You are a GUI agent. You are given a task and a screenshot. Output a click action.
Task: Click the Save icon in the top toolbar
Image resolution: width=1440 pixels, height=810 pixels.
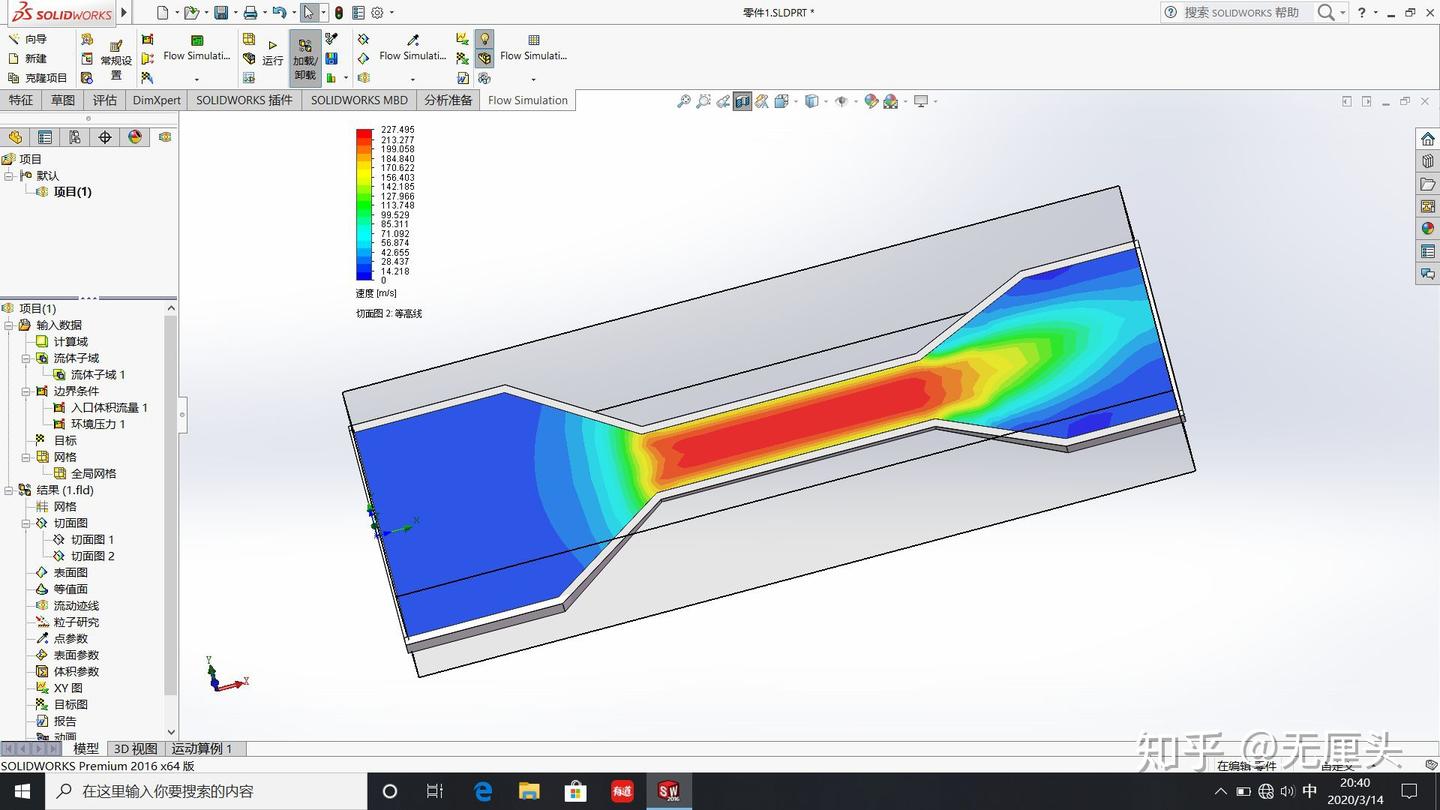pyautogui.click(x=221, y=13)
